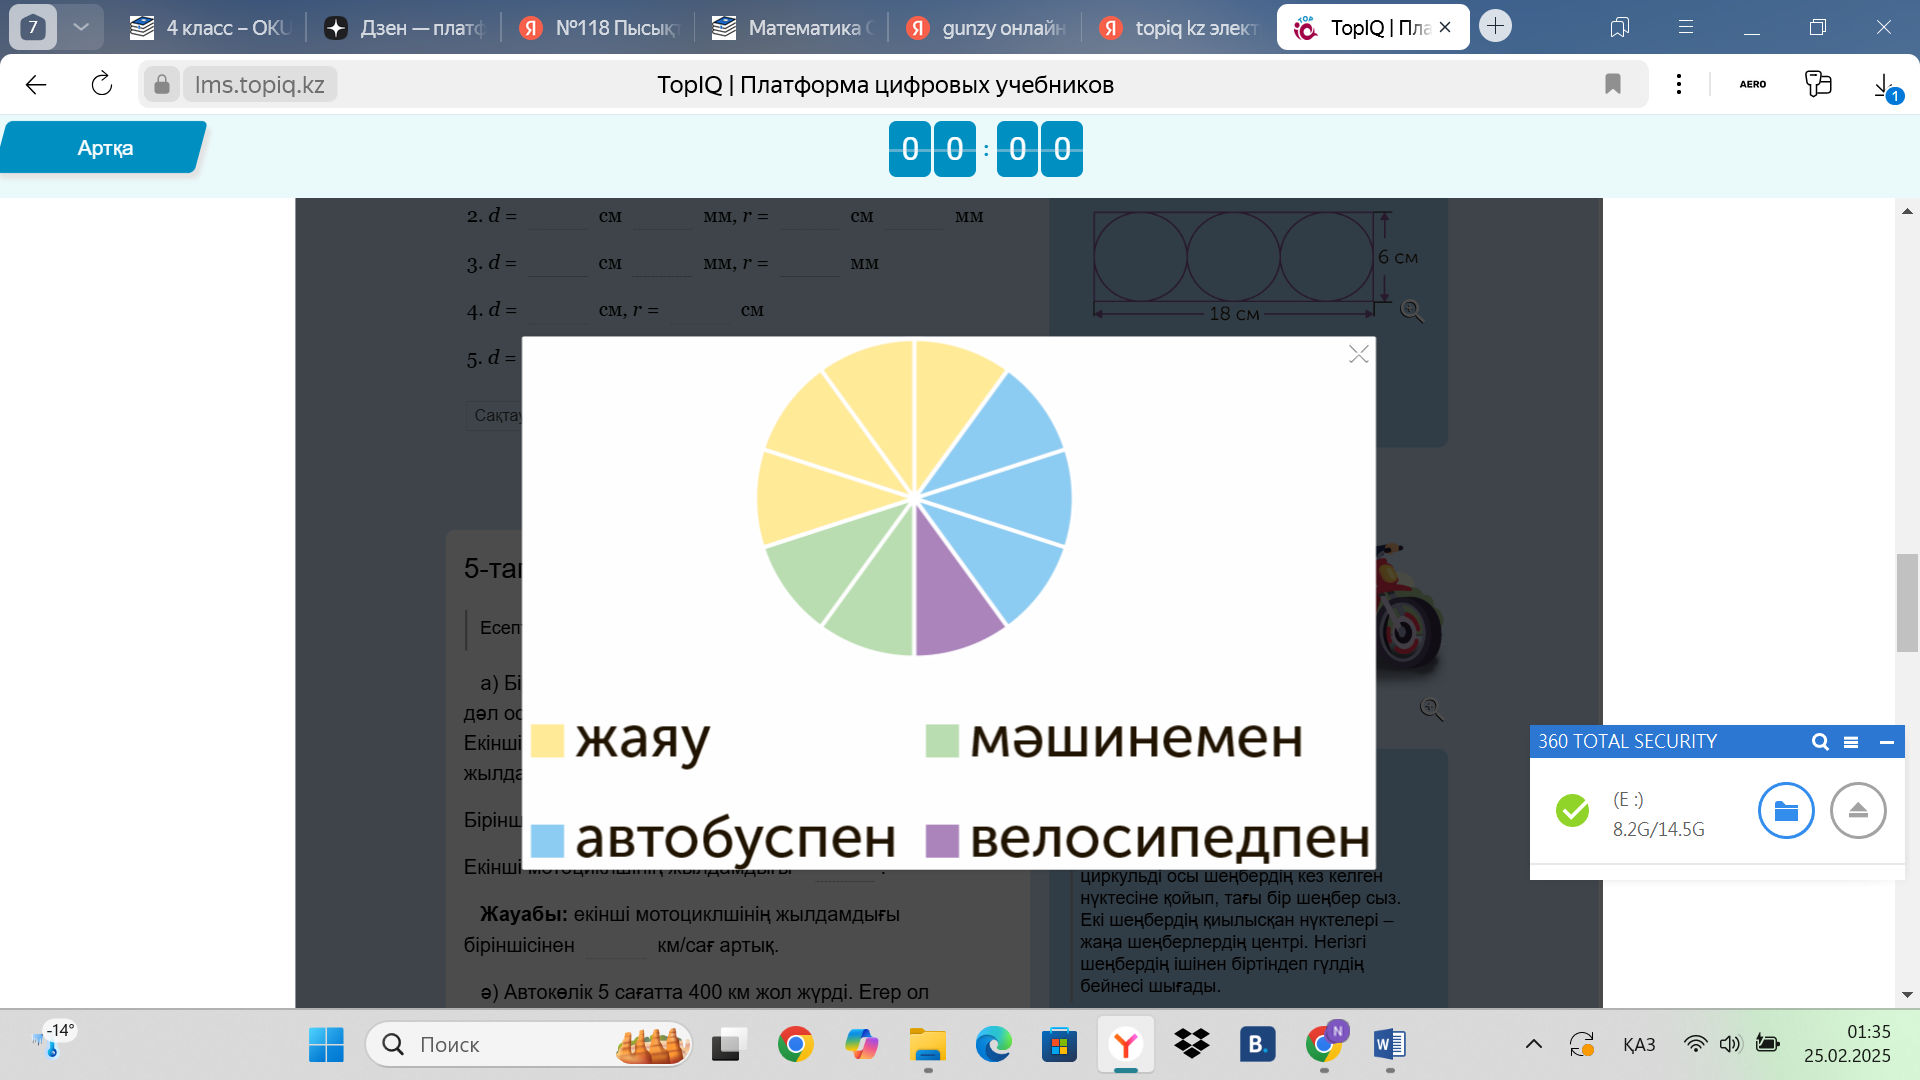Image resolution: width=1920 pixels, height=1080 pixels.
Task: Click the magnifier icon near circles diagram
Action: (1411, 311)
